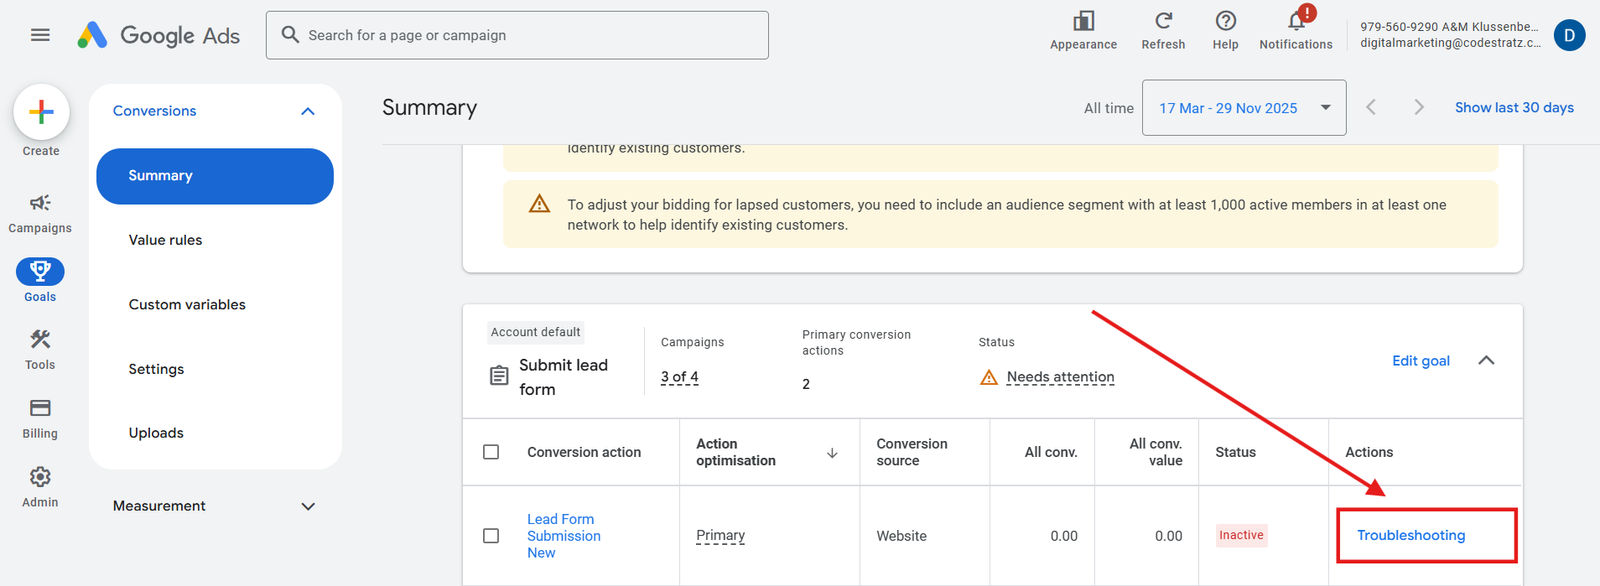Collapse the Conversions section
1600x586 pixels.
pyautogui.click(x=308, y=111)
